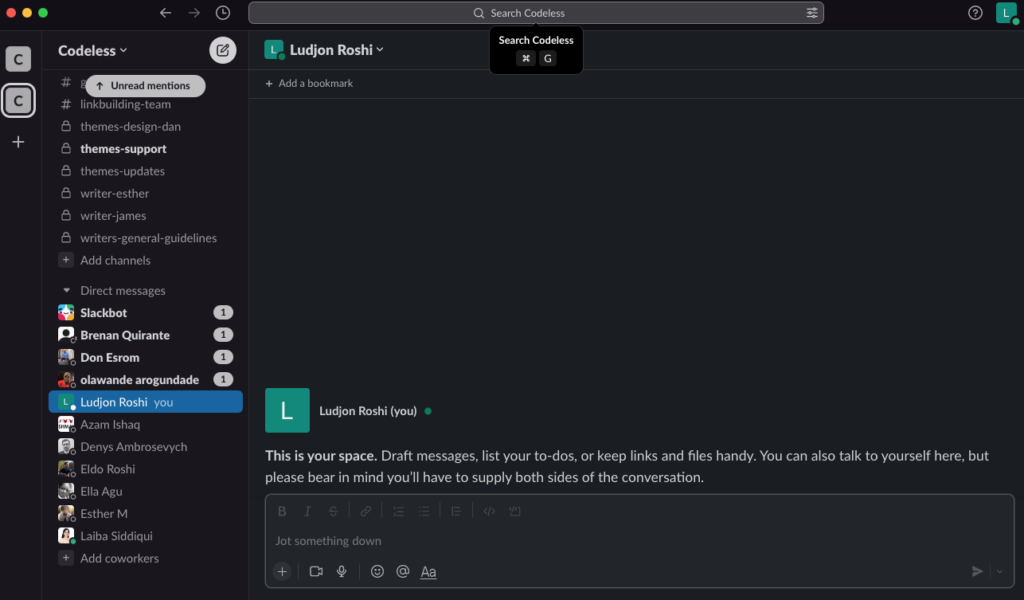The width and height of the screenshot is (1024, 600).
Task: Open the Codeless workspace menu
Action: (93, 51)
